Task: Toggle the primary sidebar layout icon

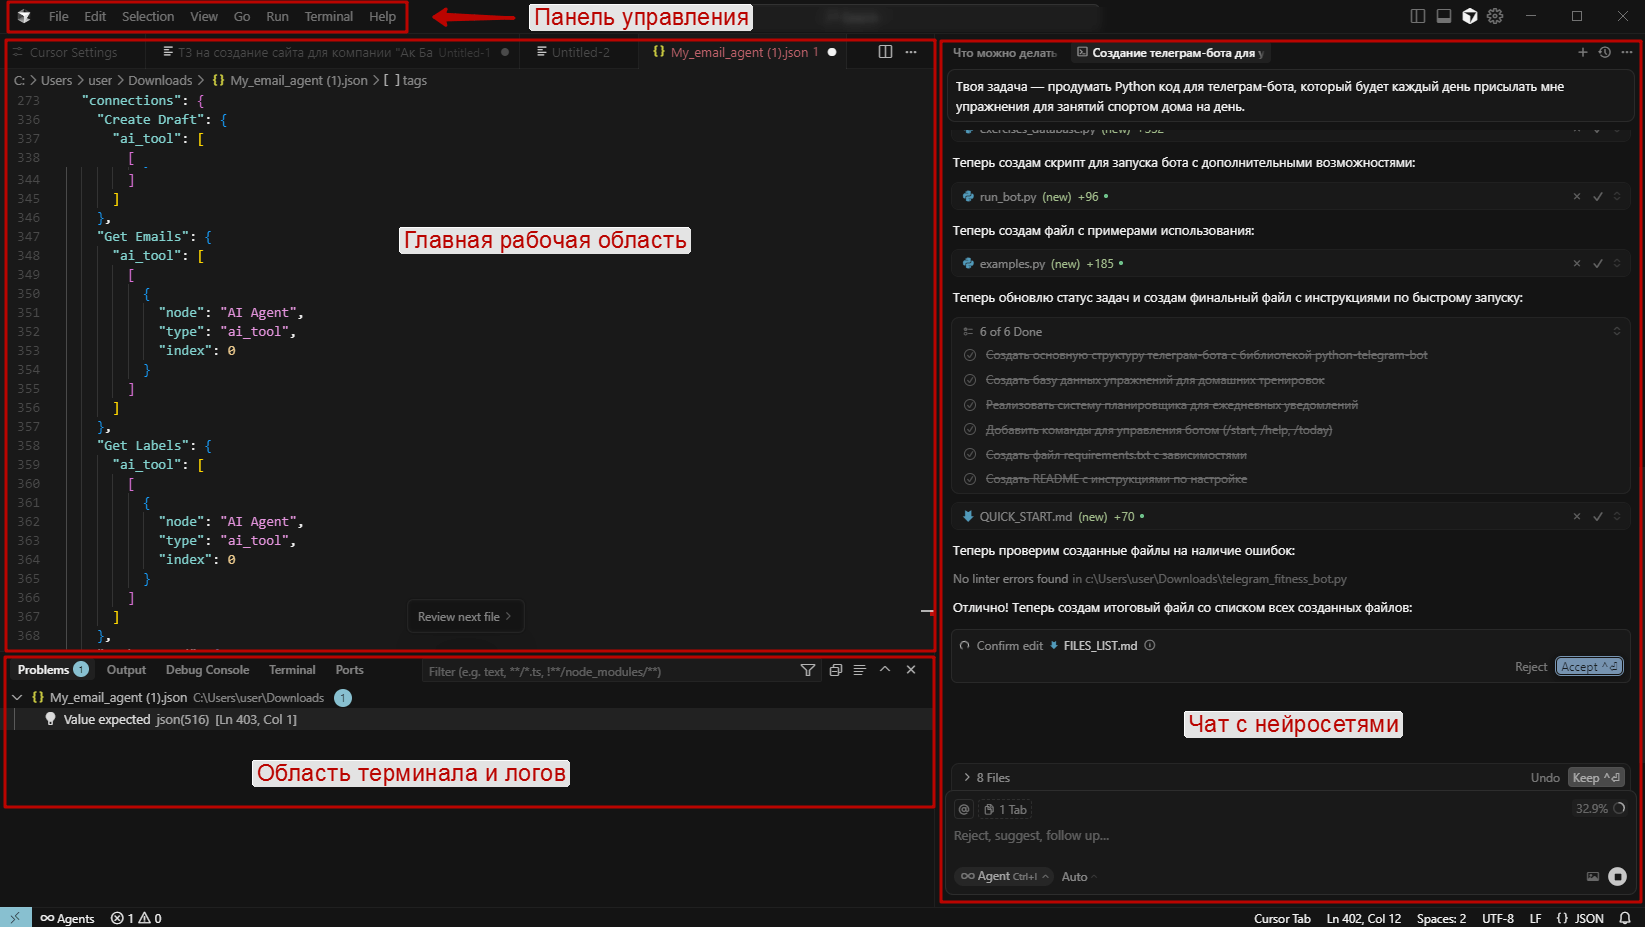Action: click(1418, 16)
